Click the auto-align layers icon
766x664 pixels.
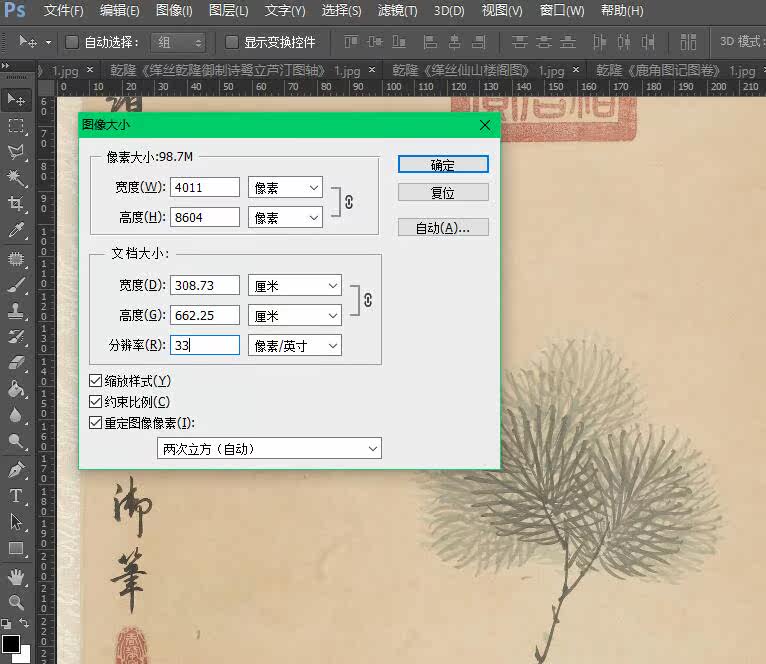(x=688, y=42)
